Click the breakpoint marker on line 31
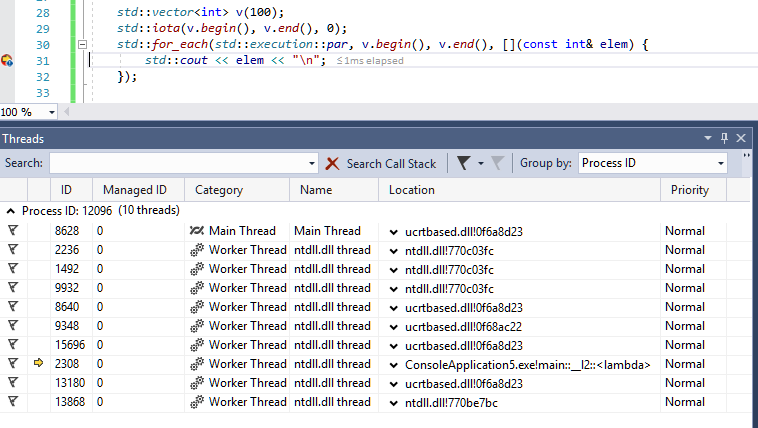This screenshot has width=758, height=428. (8, 61)
